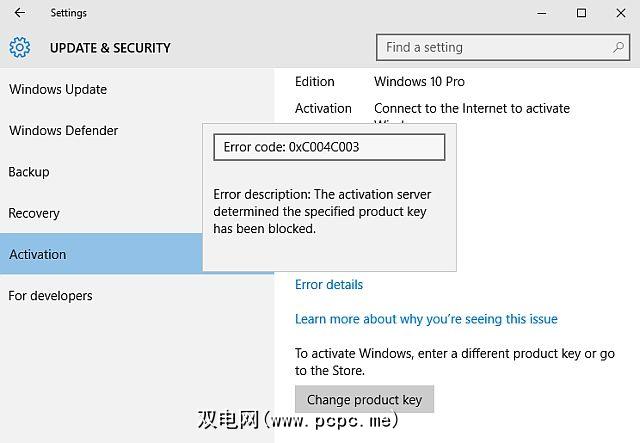Click the Error code 0xC004C003 box

[x=329, y=147]
